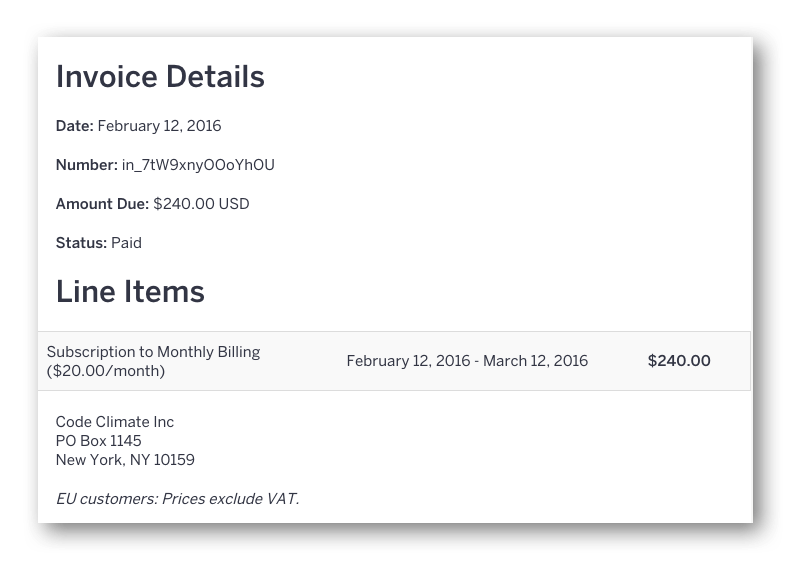Click the $240.00 amount due value
The height and width of the screenshot is (566, 799).
tap(184, 204)
